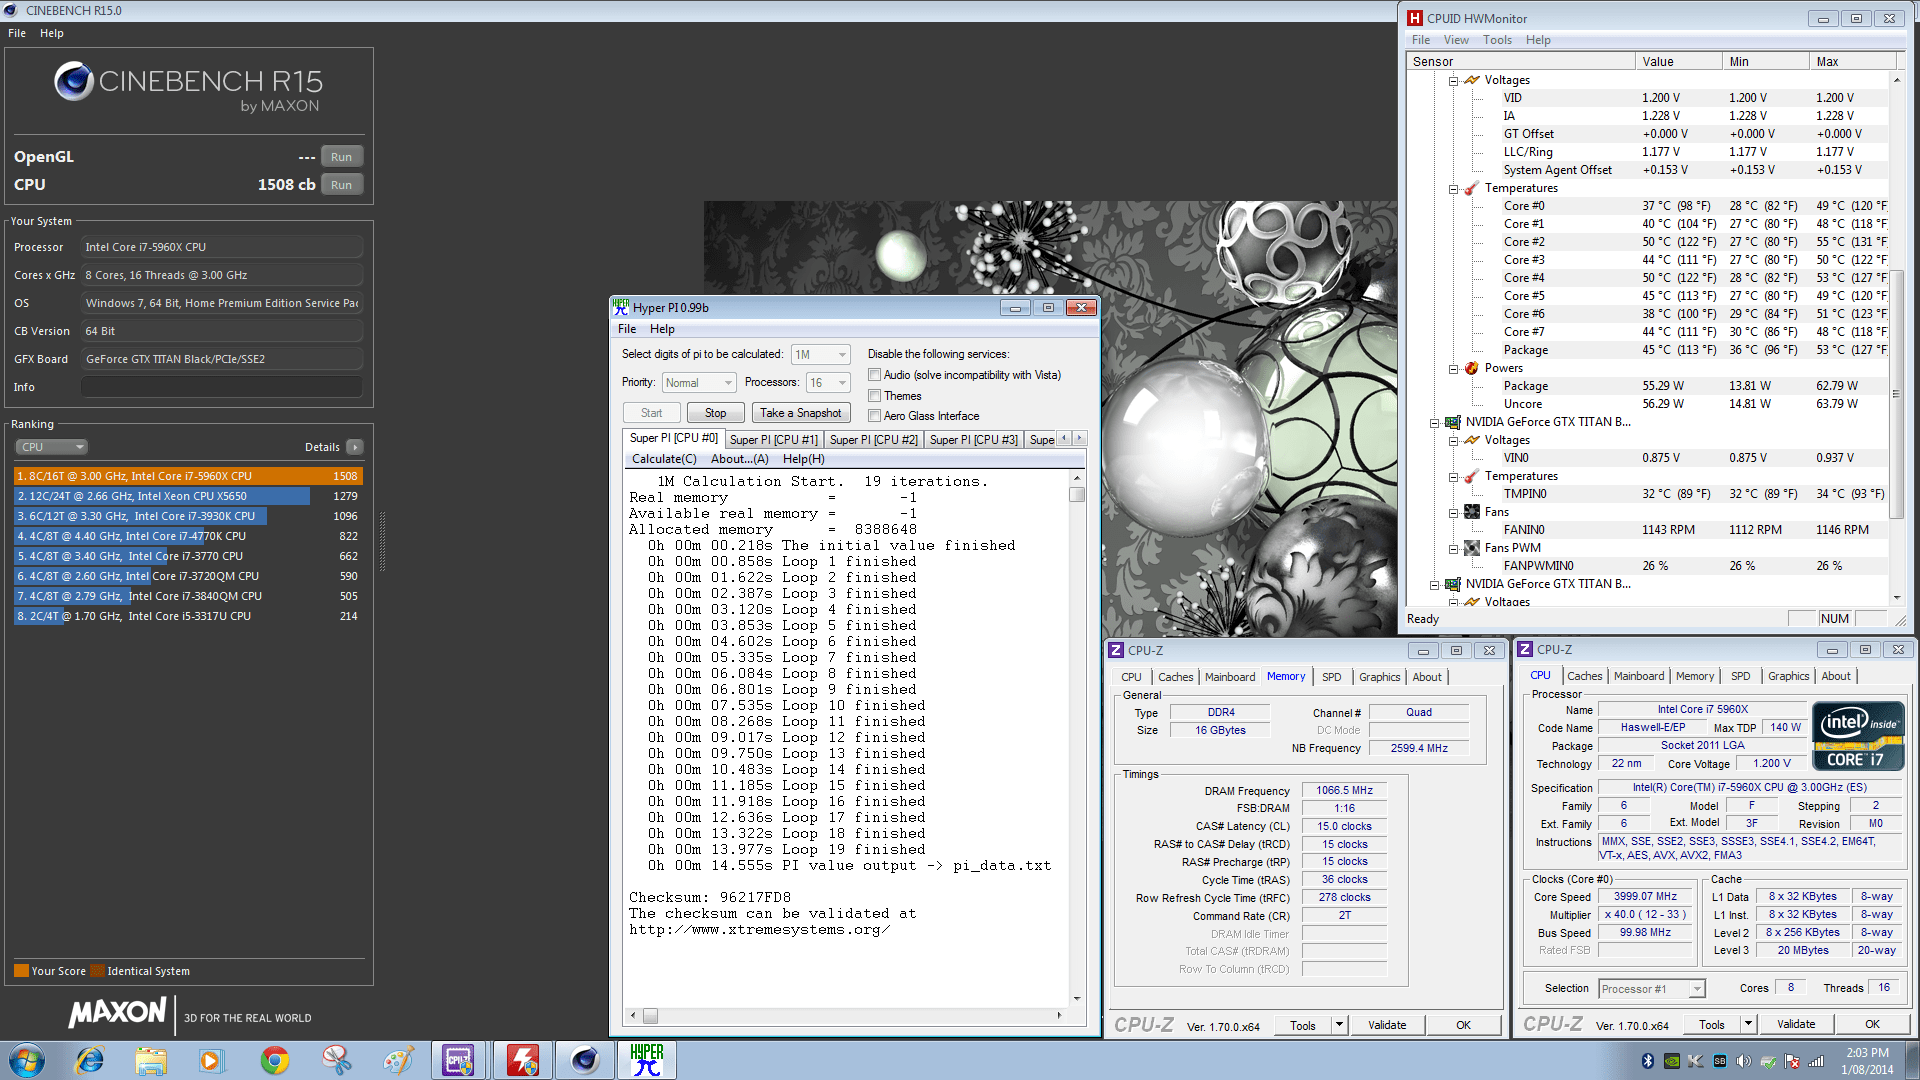The image size is (1920, 1080).
Task: Click the Temperatures sensor icon in HWMonitor
Action: [1471, 188]
